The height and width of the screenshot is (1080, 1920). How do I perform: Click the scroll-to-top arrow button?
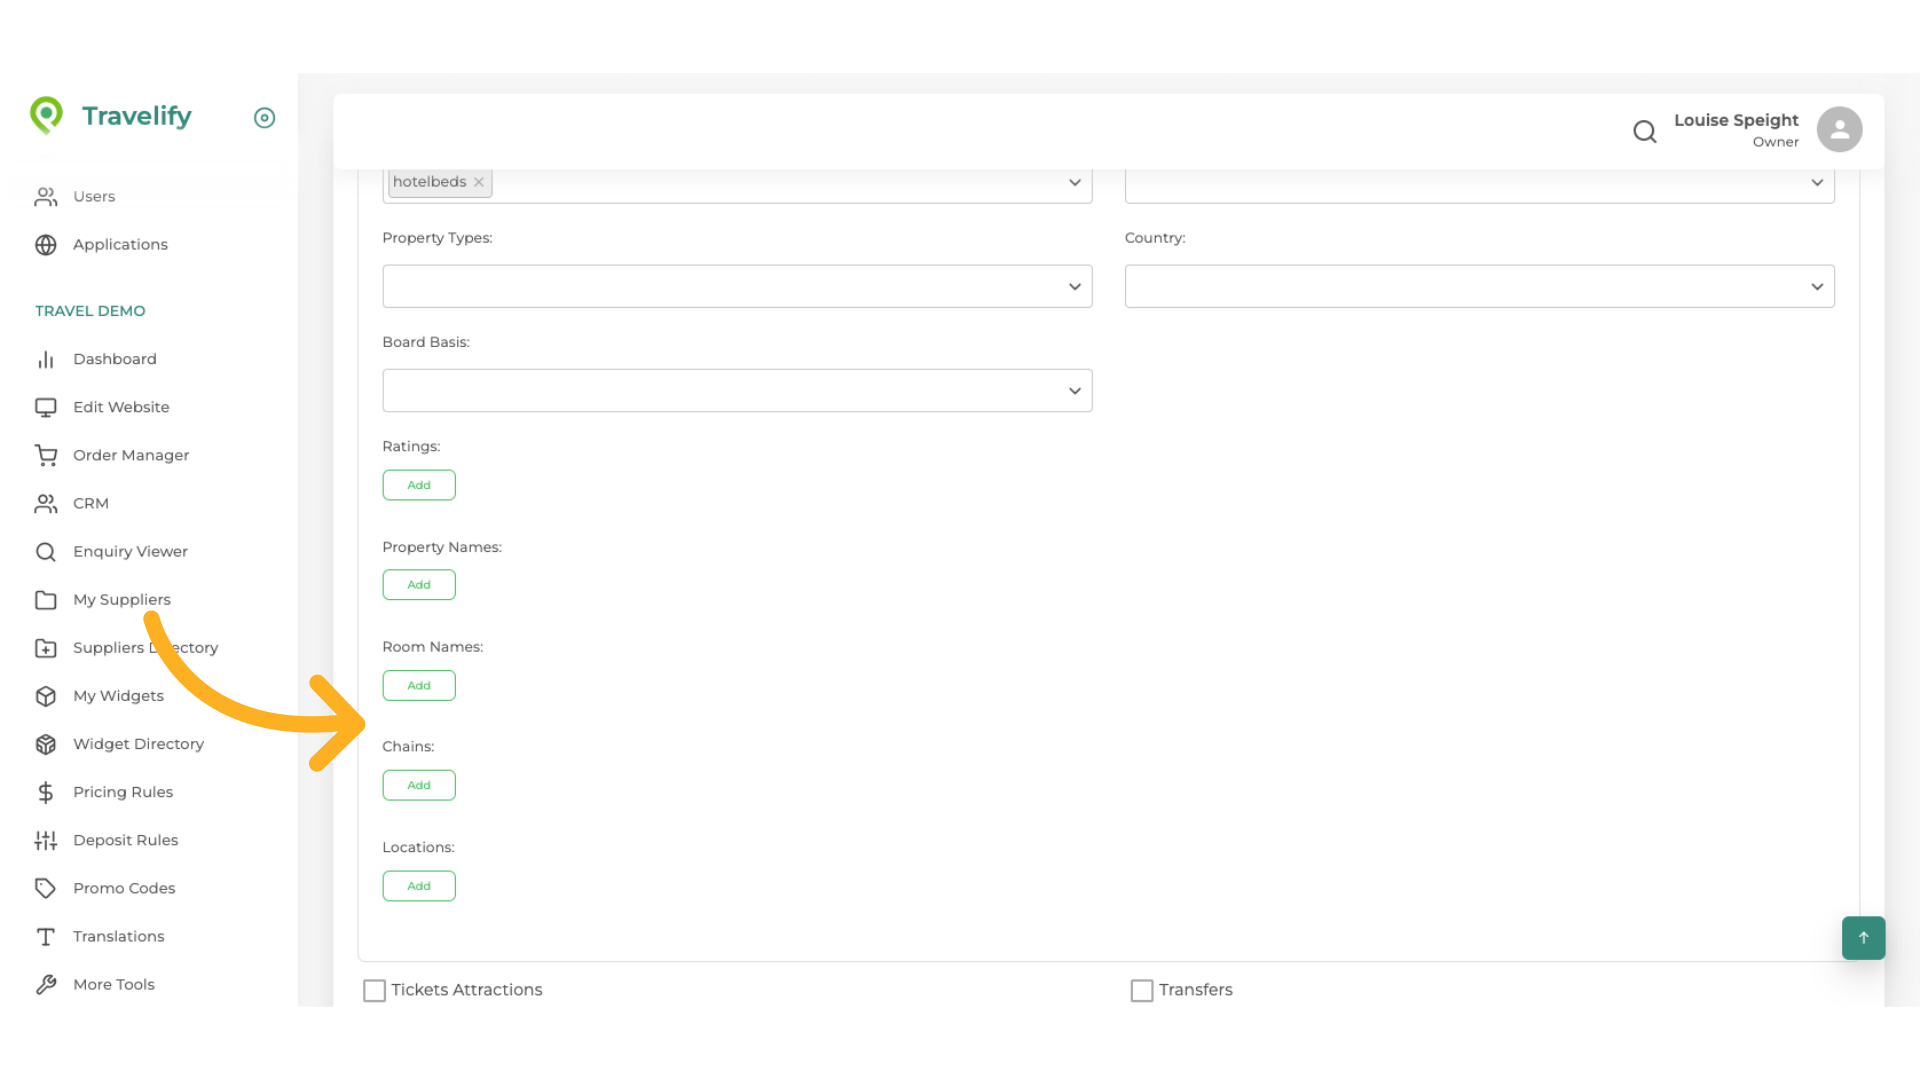point(1863,938)
